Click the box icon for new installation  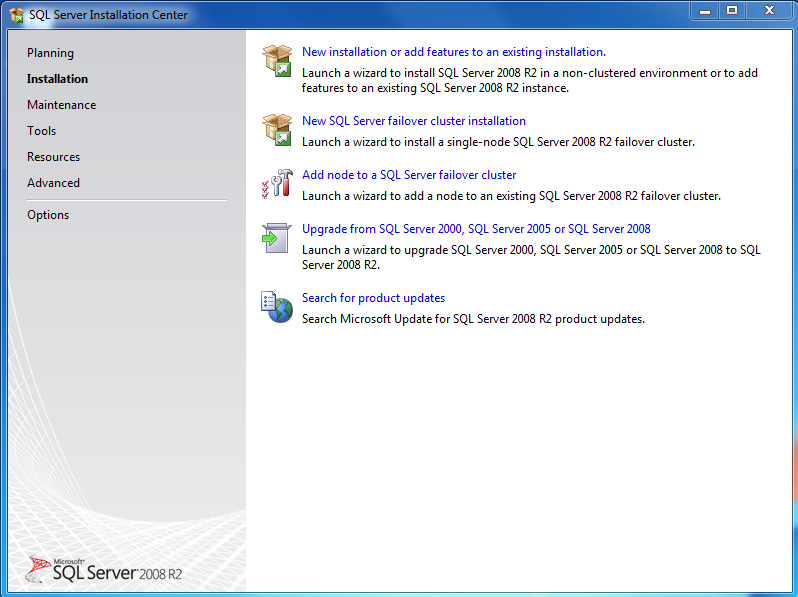tap(277, 61)
